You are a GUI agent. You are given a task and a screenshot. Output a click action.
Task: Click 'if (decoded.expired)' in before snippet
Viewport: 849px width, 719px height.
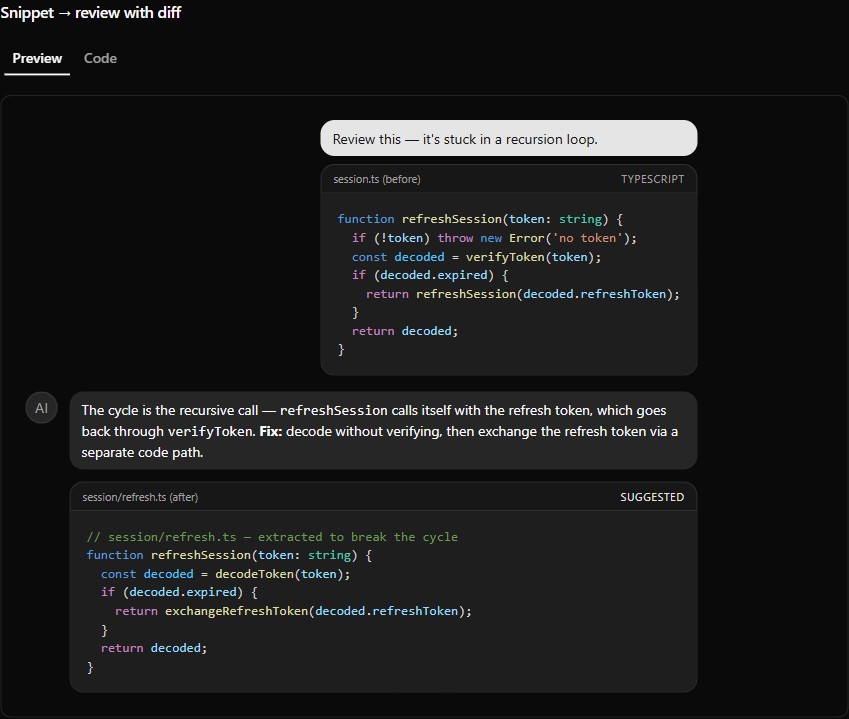430,276
